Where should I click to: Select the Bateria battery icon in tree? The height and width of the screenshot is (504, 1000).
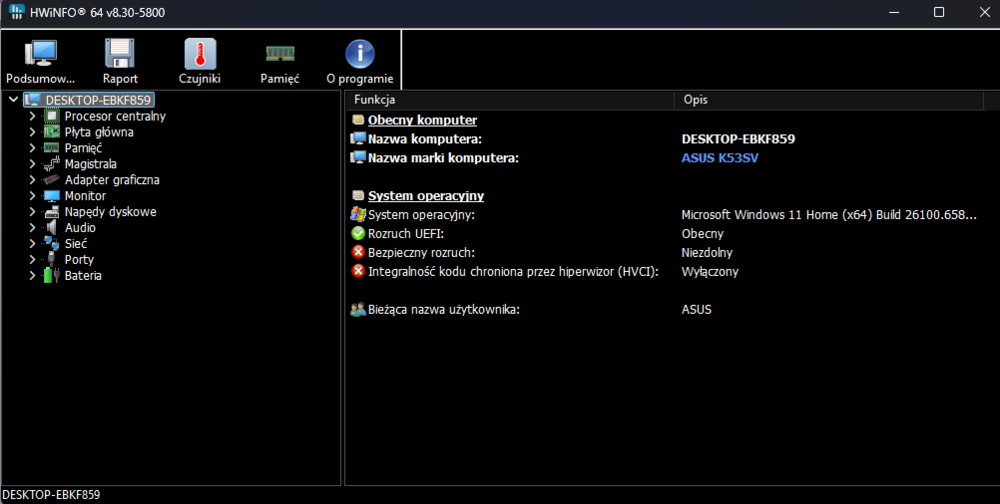tap(51, 276)
